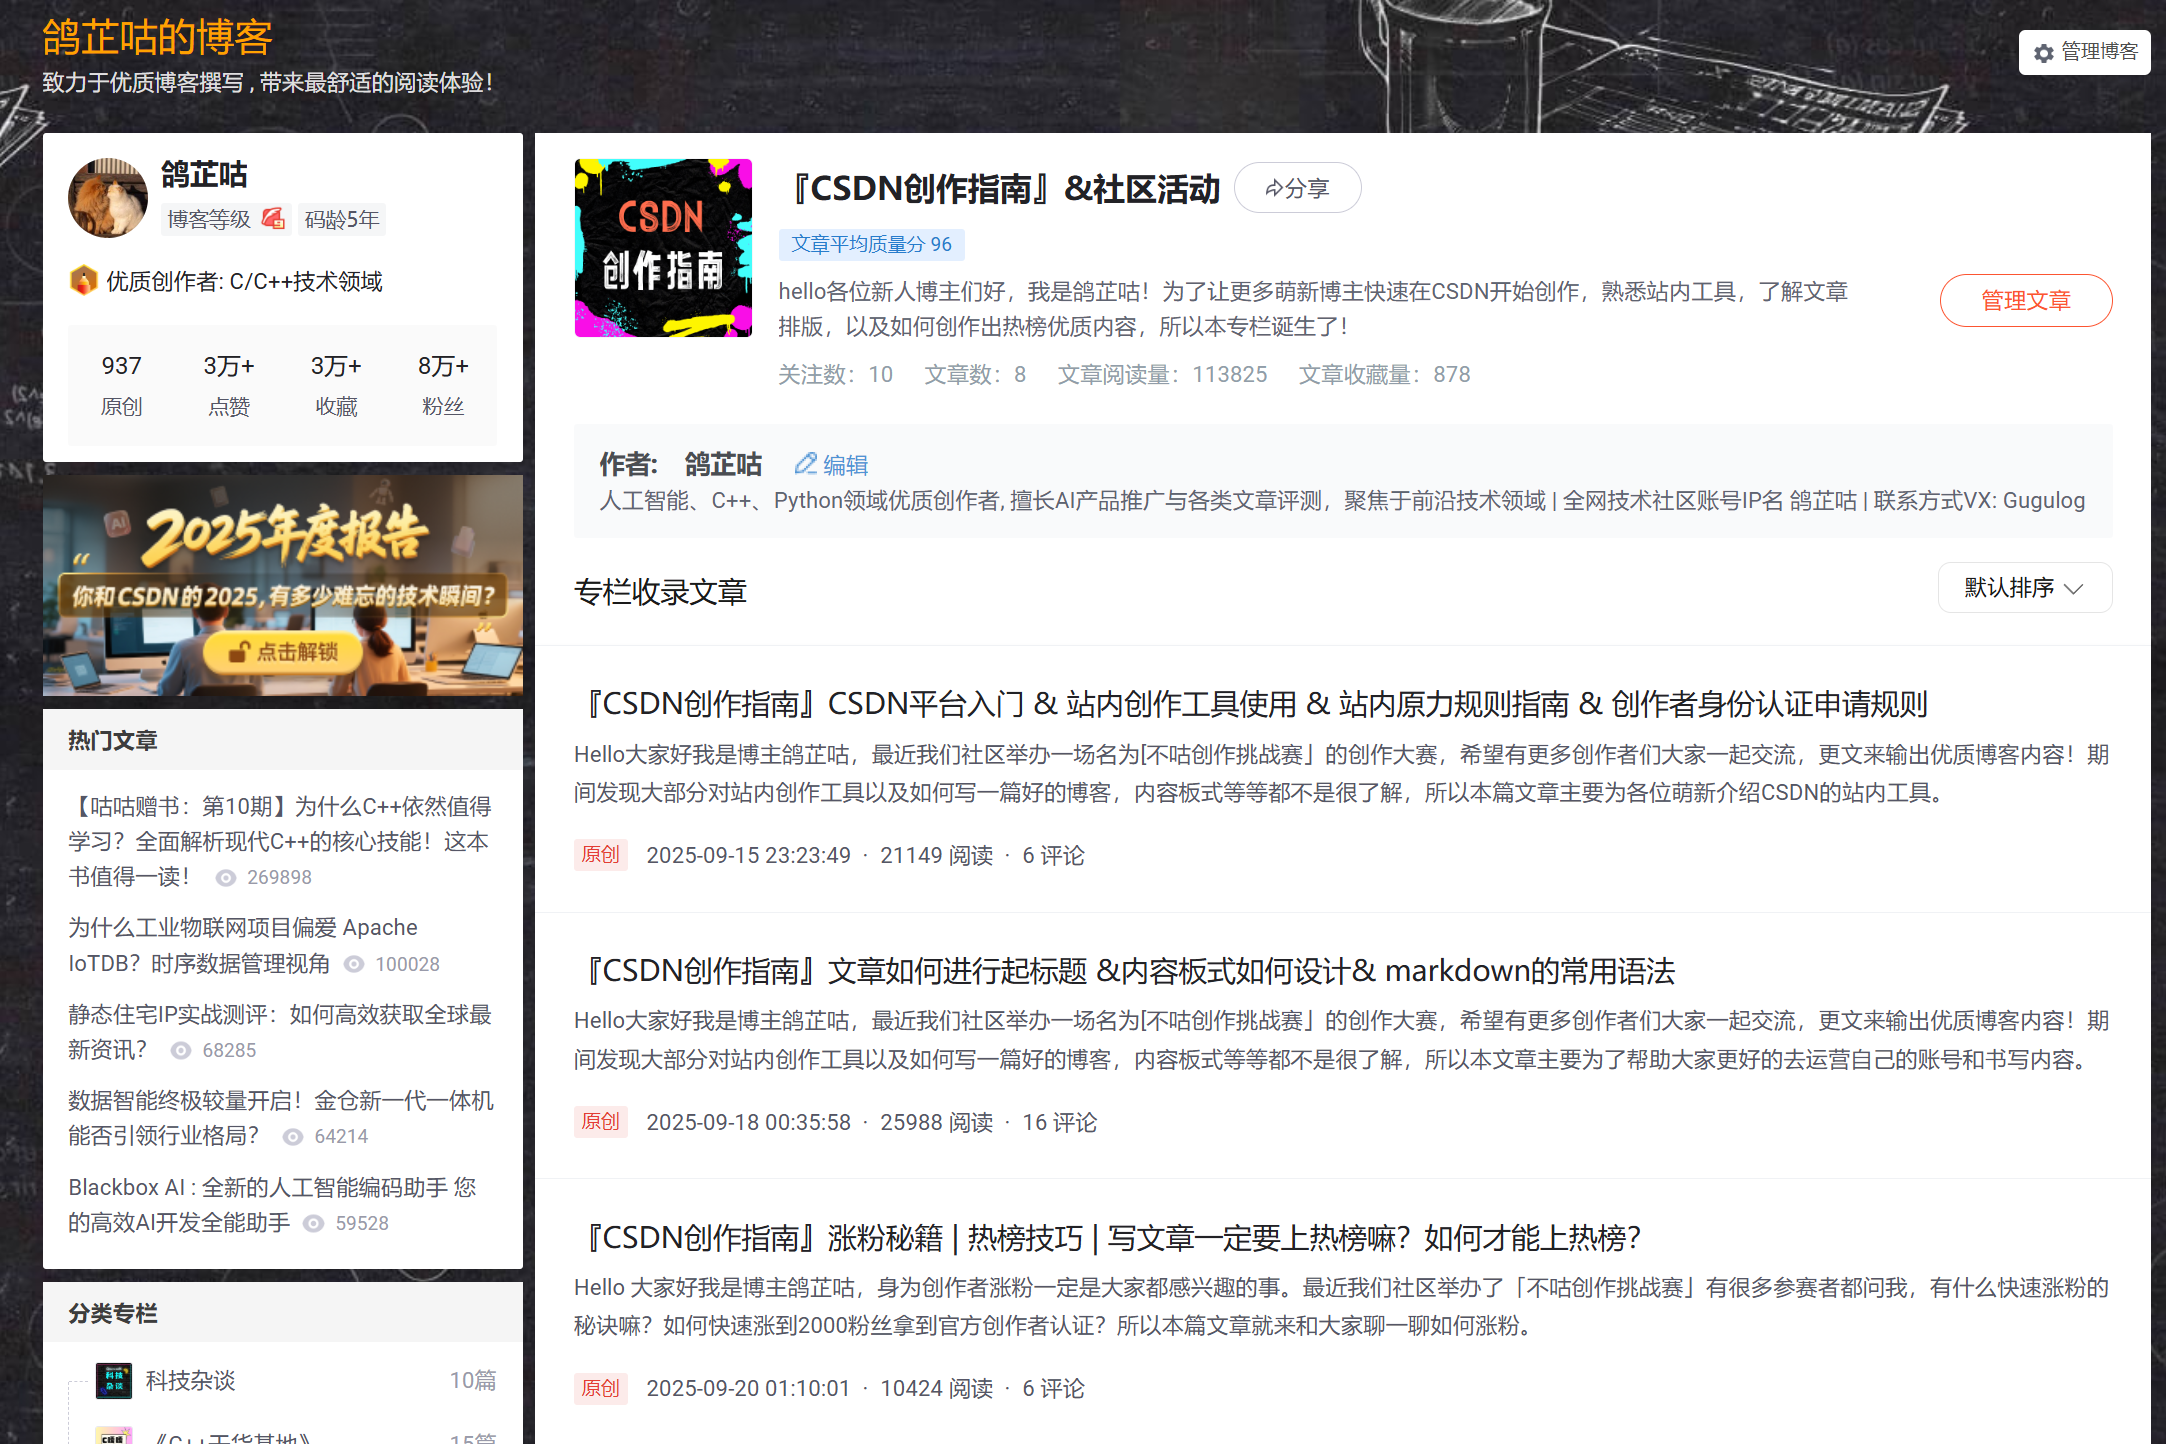
Task: Click the gear icon in 管理博客 button
Action: point(2044,53)
